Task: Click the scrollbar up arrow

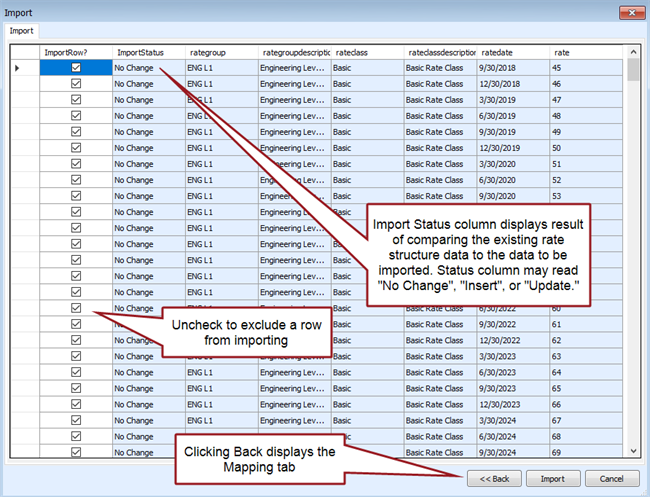Action: pos(633,51)
